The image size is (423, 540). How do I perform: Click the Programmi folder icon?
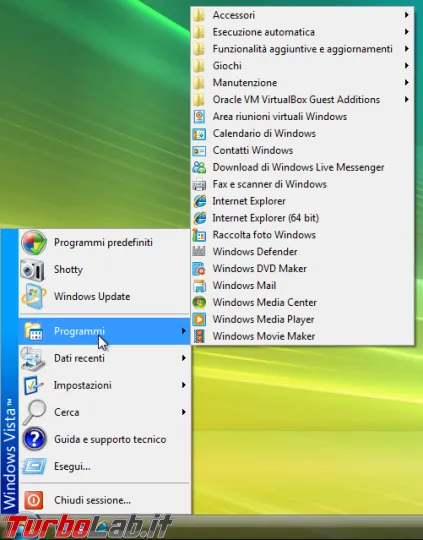(33, 331)
